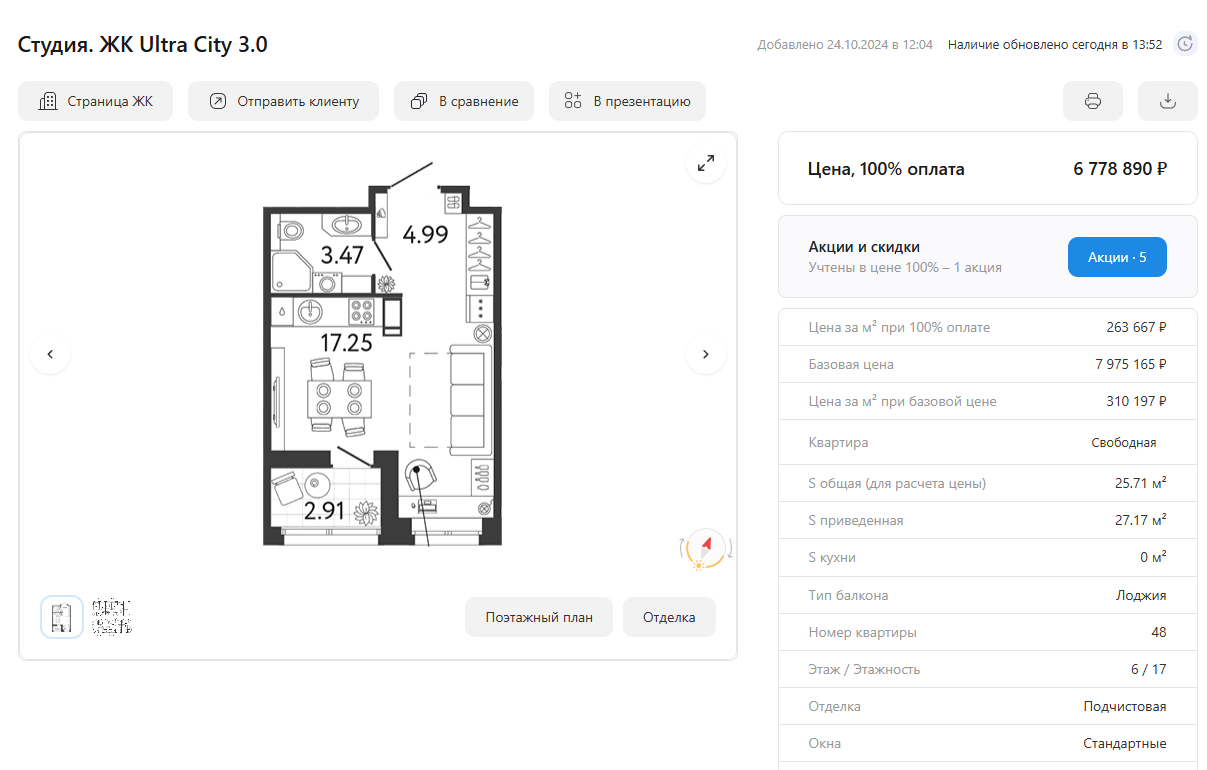This screenshot has height=770, width=1207.
Task: Click the floor value 6 / 17
Action: [x=1149, y=669]
